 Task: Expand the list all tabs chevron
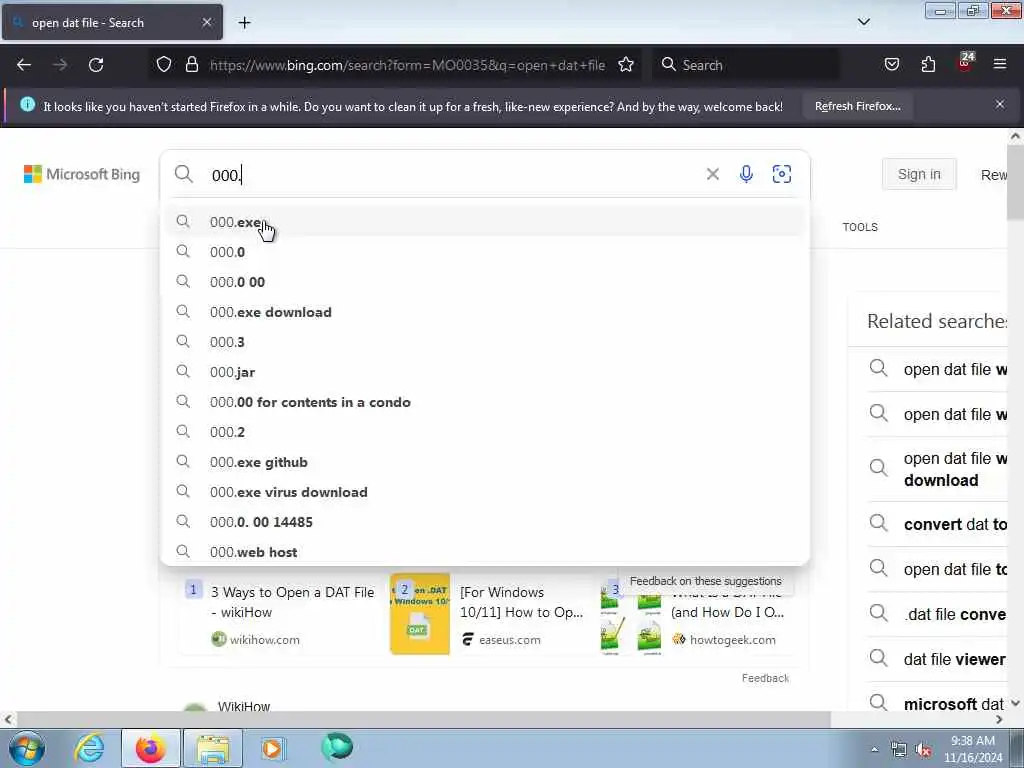tap(863, 22)
